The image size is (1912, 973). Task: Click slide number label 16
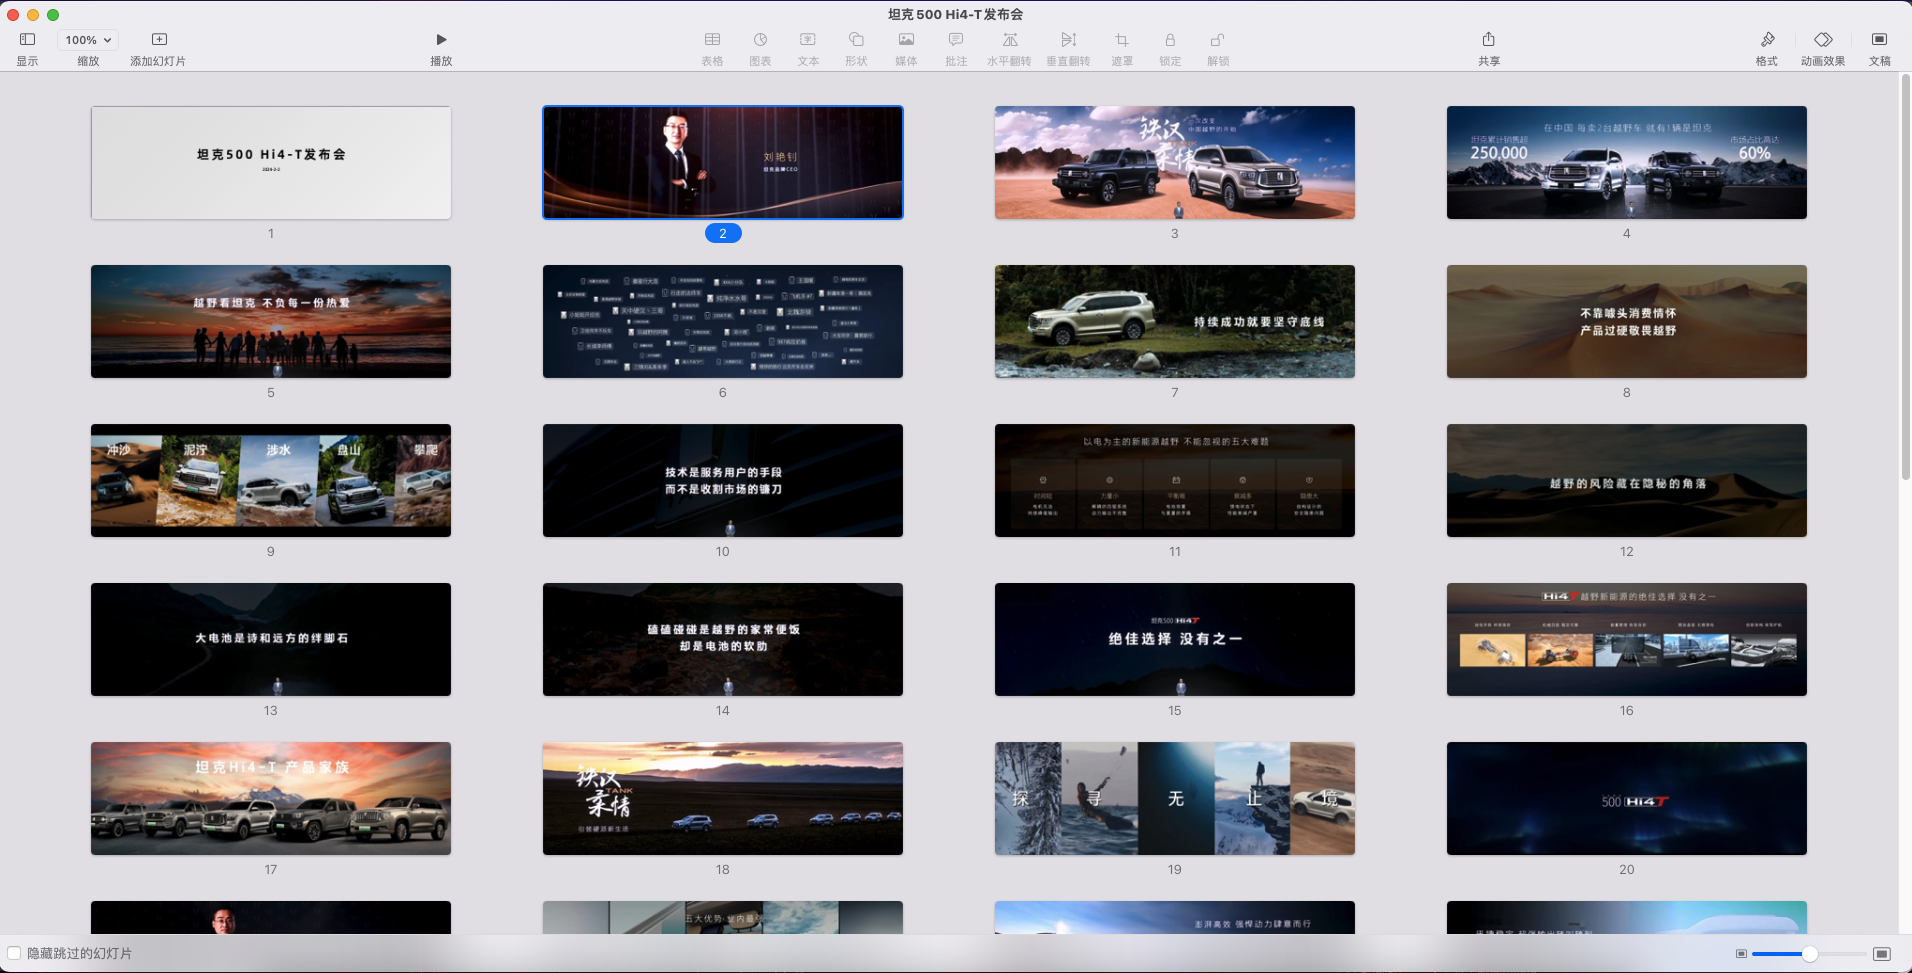1627,711
